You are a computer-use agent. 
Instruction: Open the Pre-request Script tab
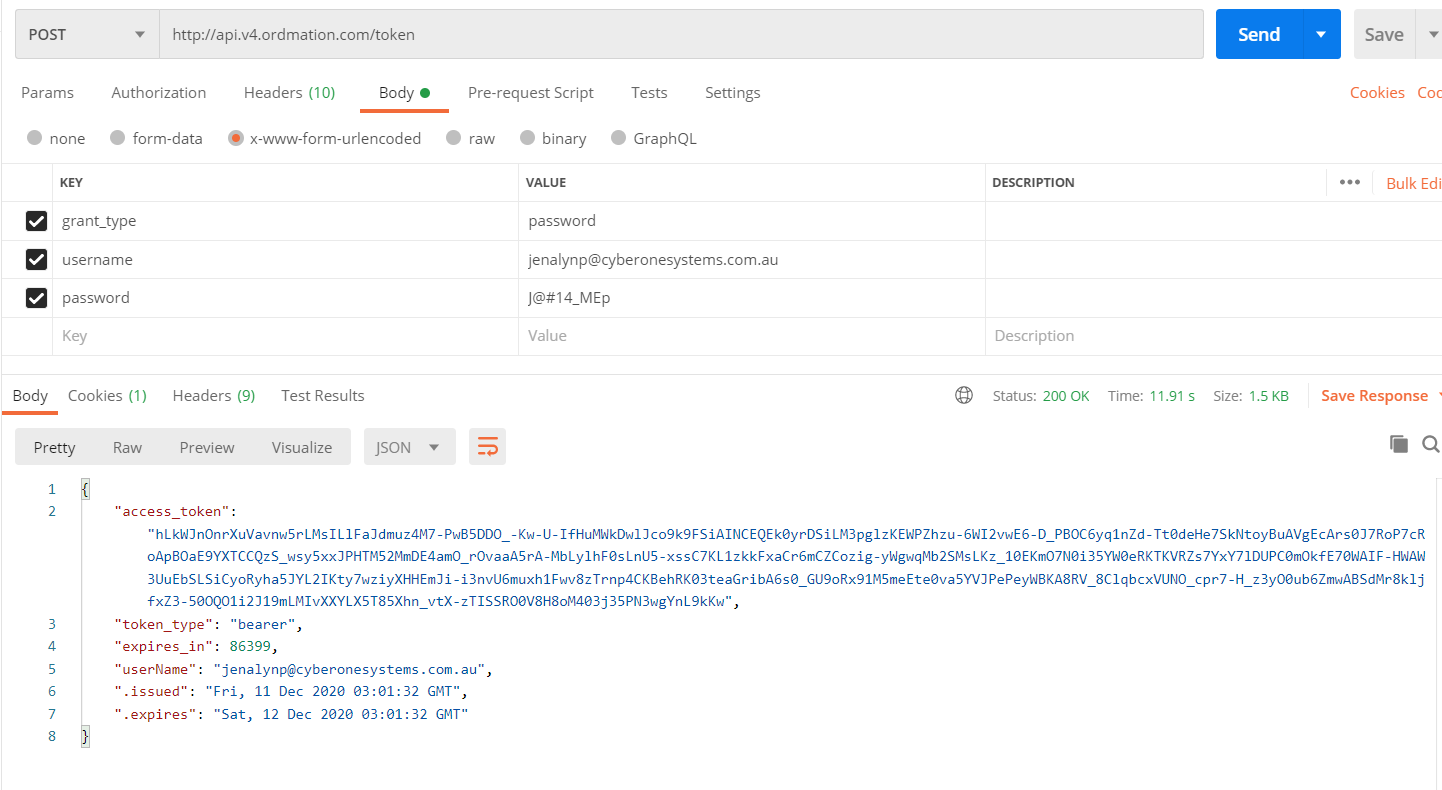[x=530, y=93]
